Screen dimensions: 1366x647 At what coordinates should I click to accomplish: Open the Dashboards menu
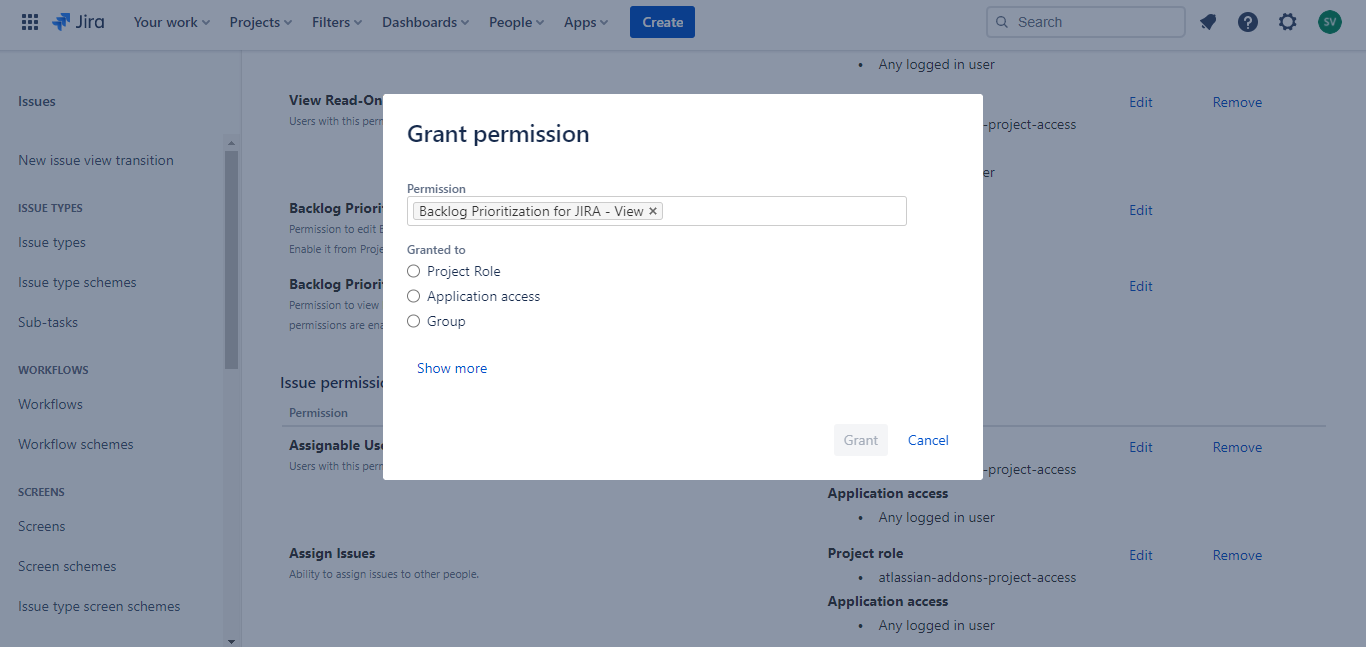[425, 22]
